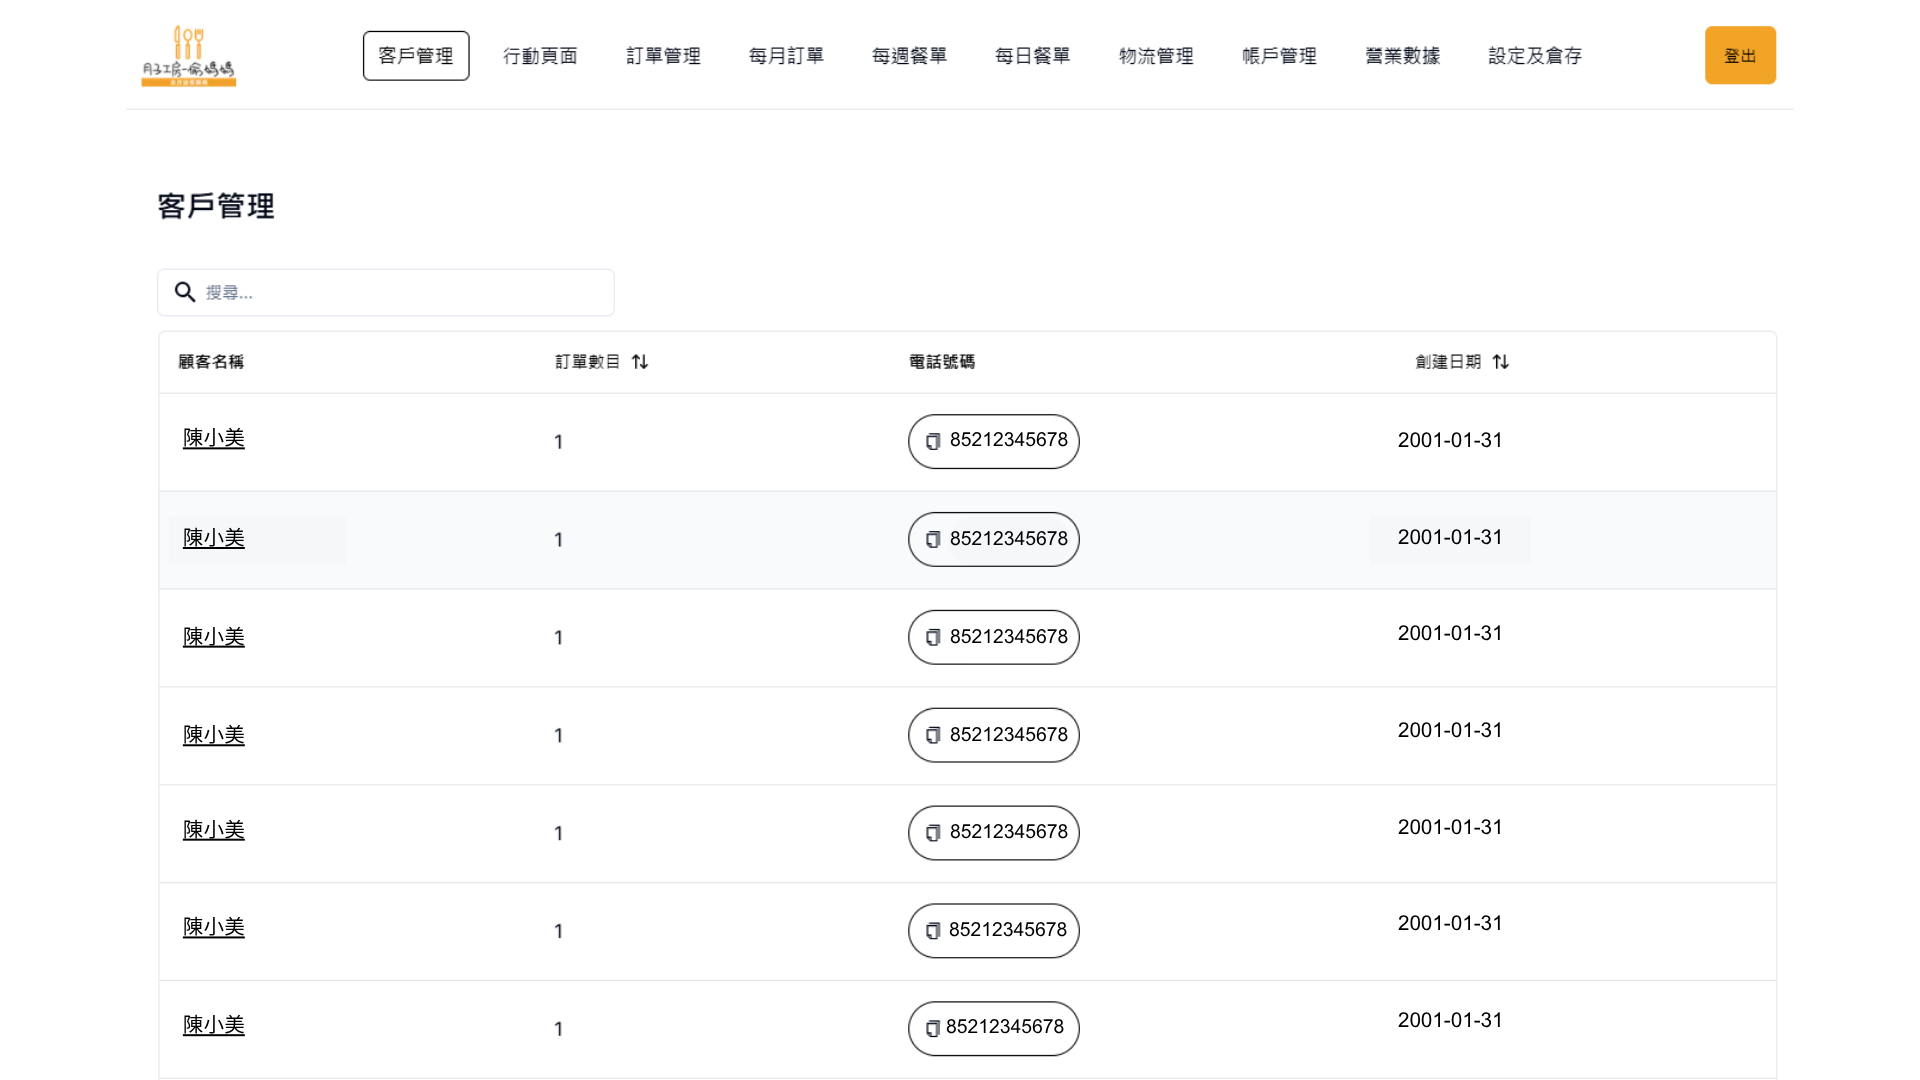Click the 搜尋 search input field
The width and height of the screenshot is (1920, 1080).
[400, 292]
